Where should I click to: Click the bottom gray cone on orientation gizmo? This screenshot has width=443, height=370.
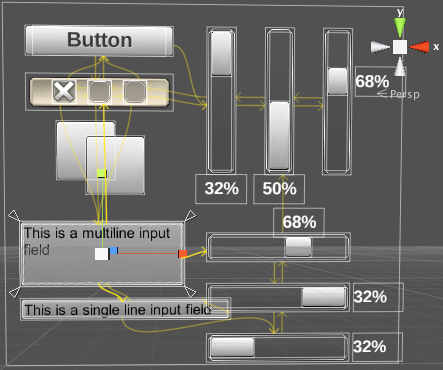pos(400,67)
